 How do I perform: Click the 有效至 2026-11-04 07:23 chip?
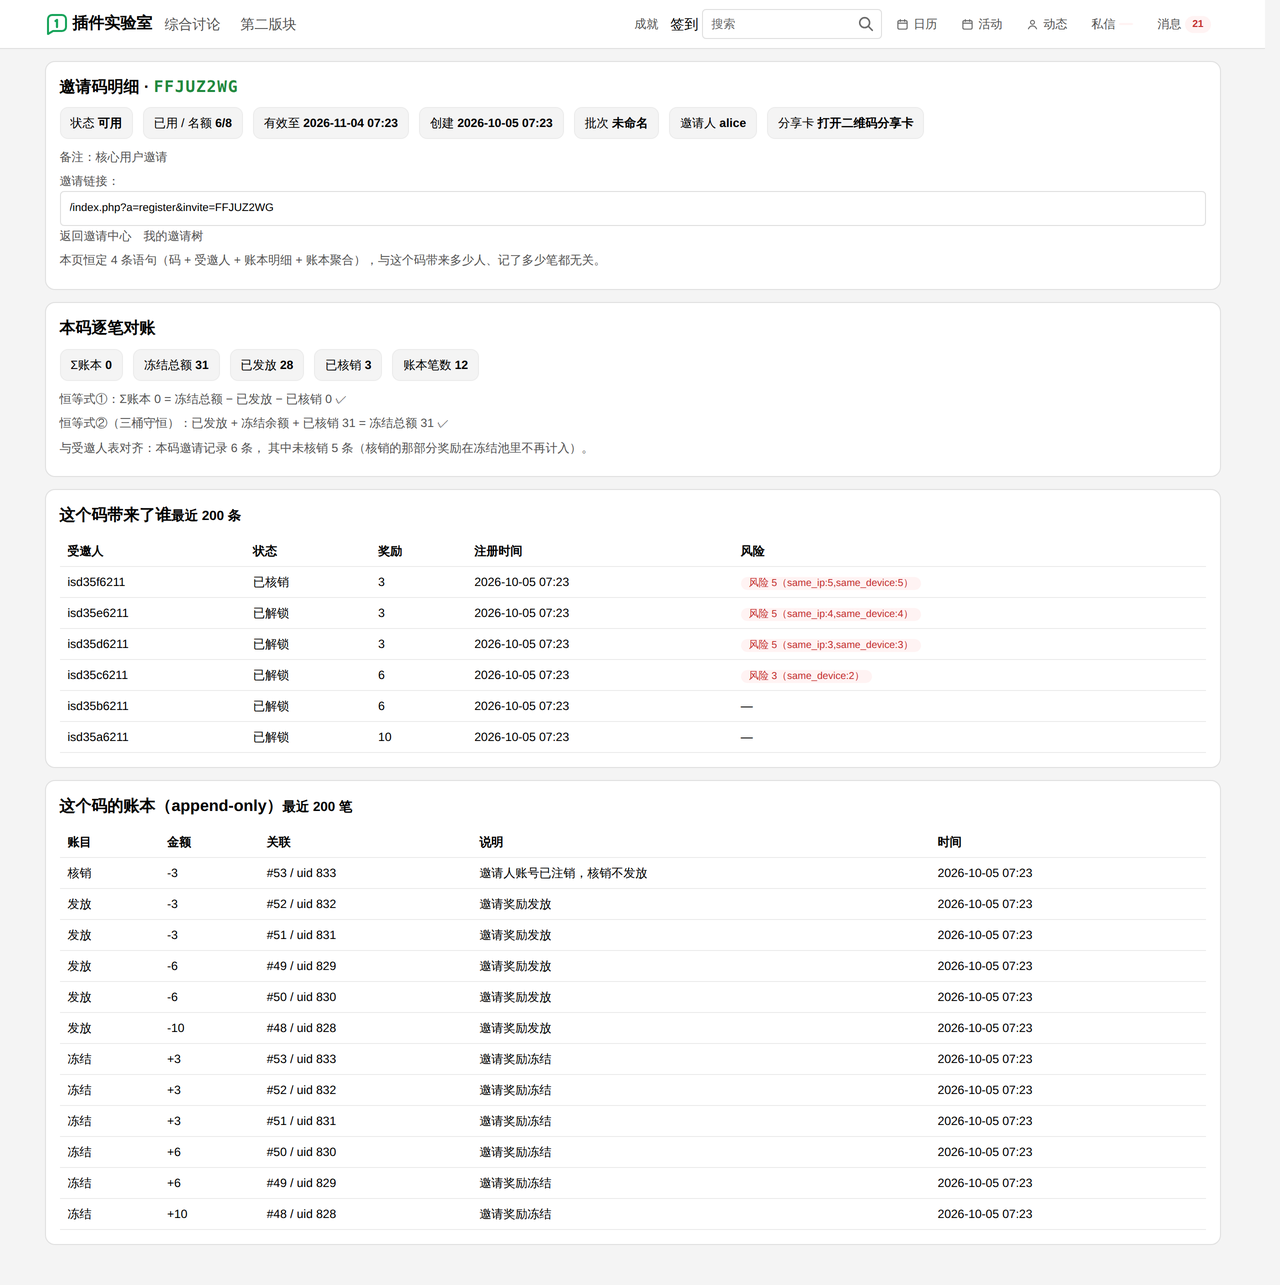(331, 123)
